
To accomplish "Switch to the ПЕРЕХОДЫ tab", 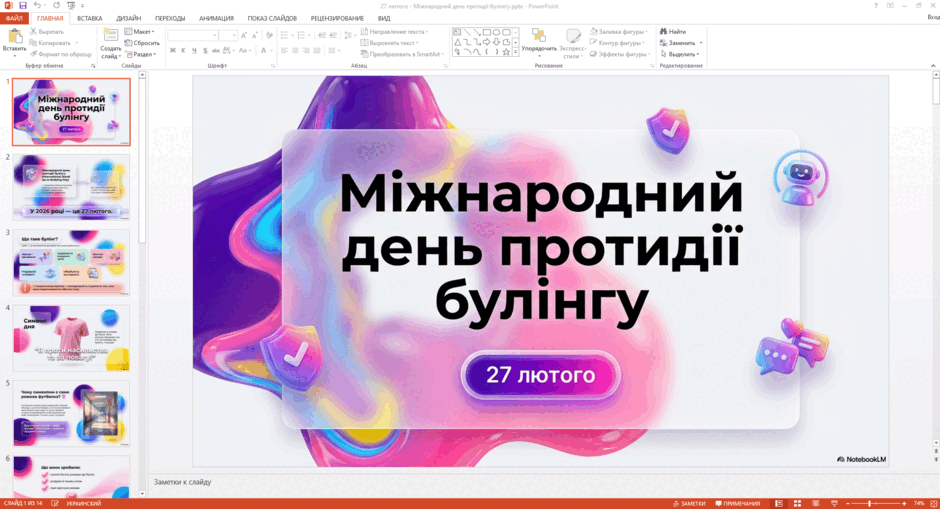I will tap(170, 18).
